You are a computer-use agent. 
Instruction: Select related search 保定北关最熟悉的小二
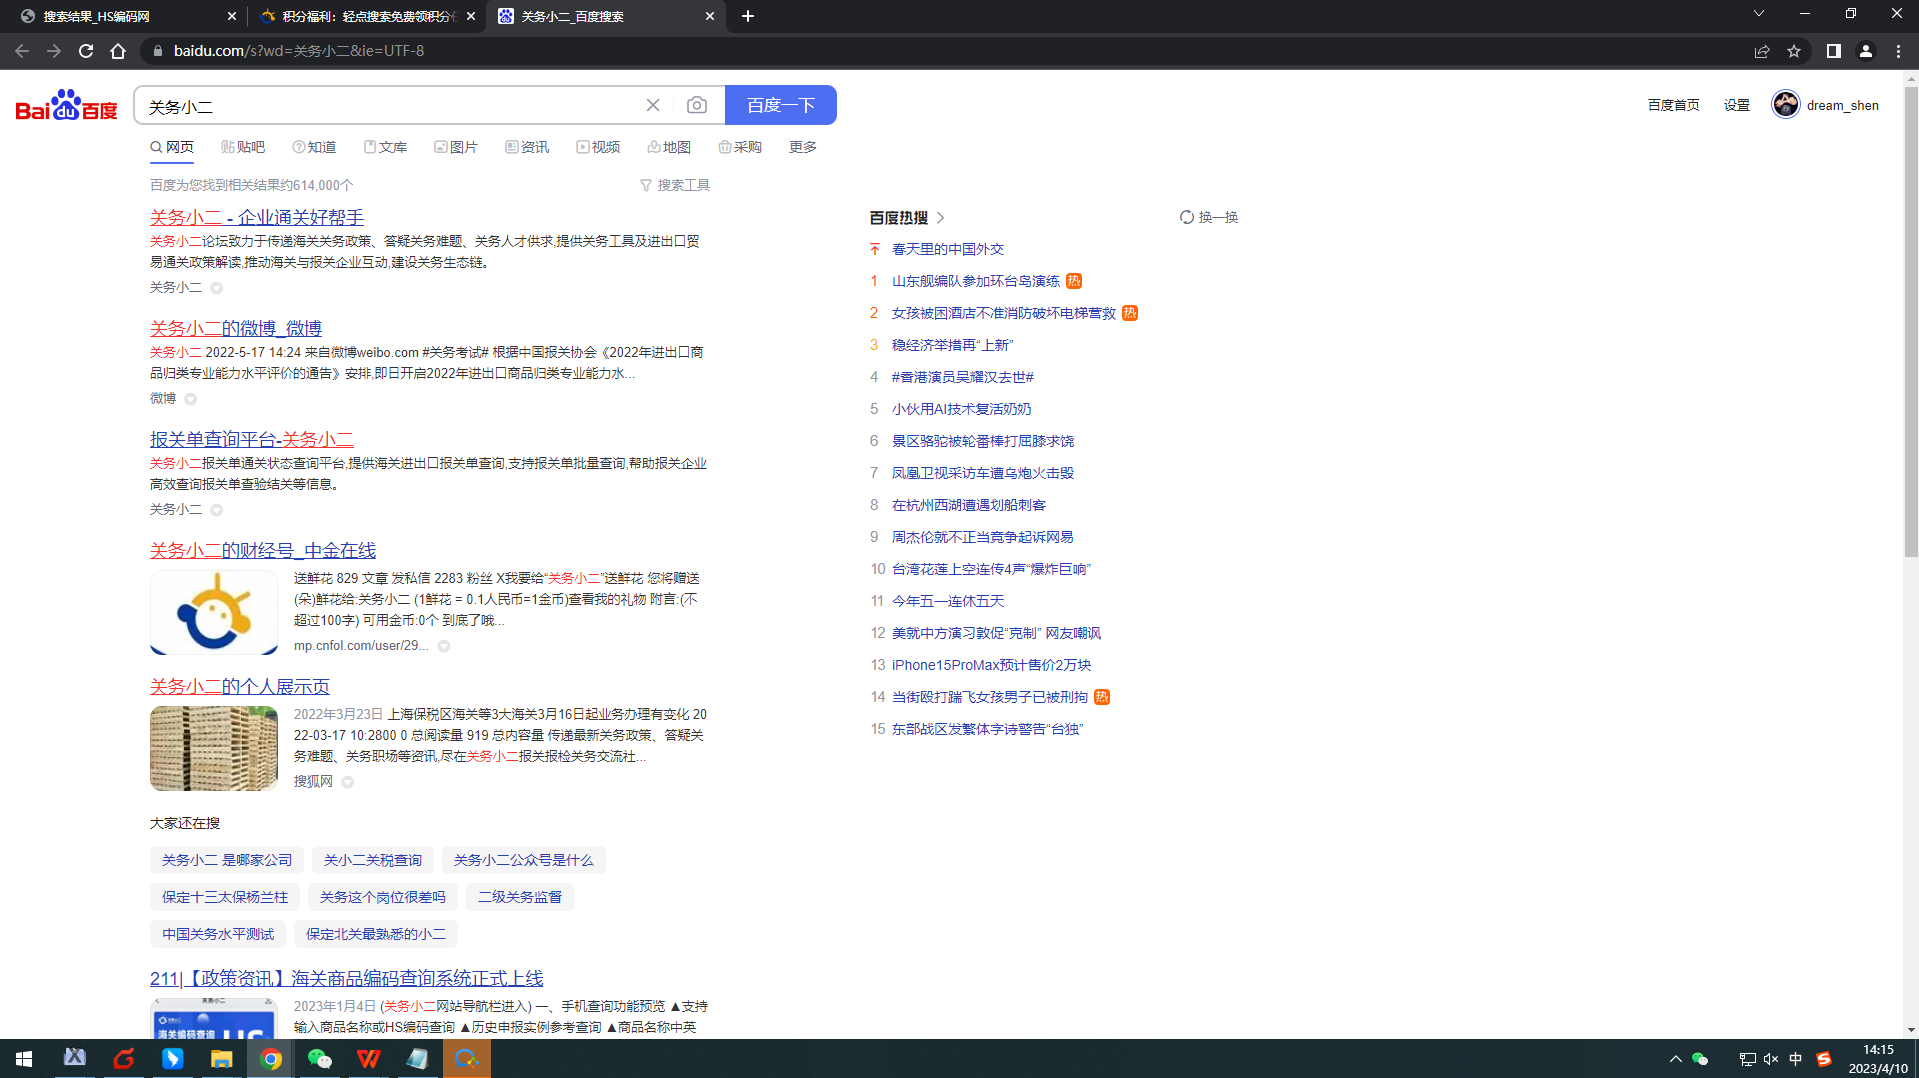376,934
